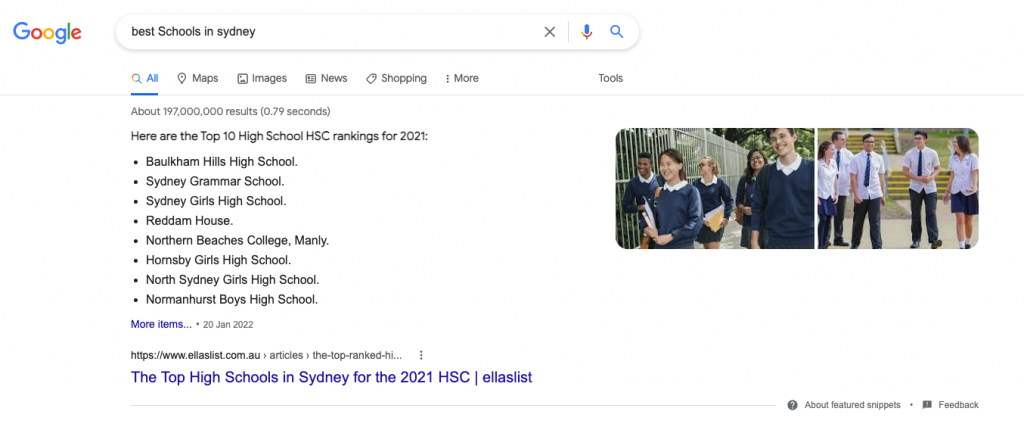Select the Shopping tab

[396, 78]
